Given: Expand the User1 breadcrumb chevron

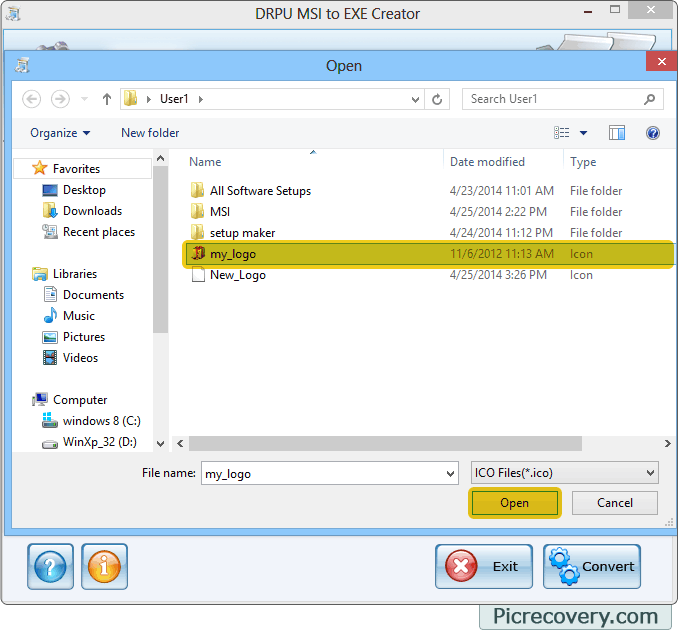Looking at the screenshot, I should coord(201,99).
